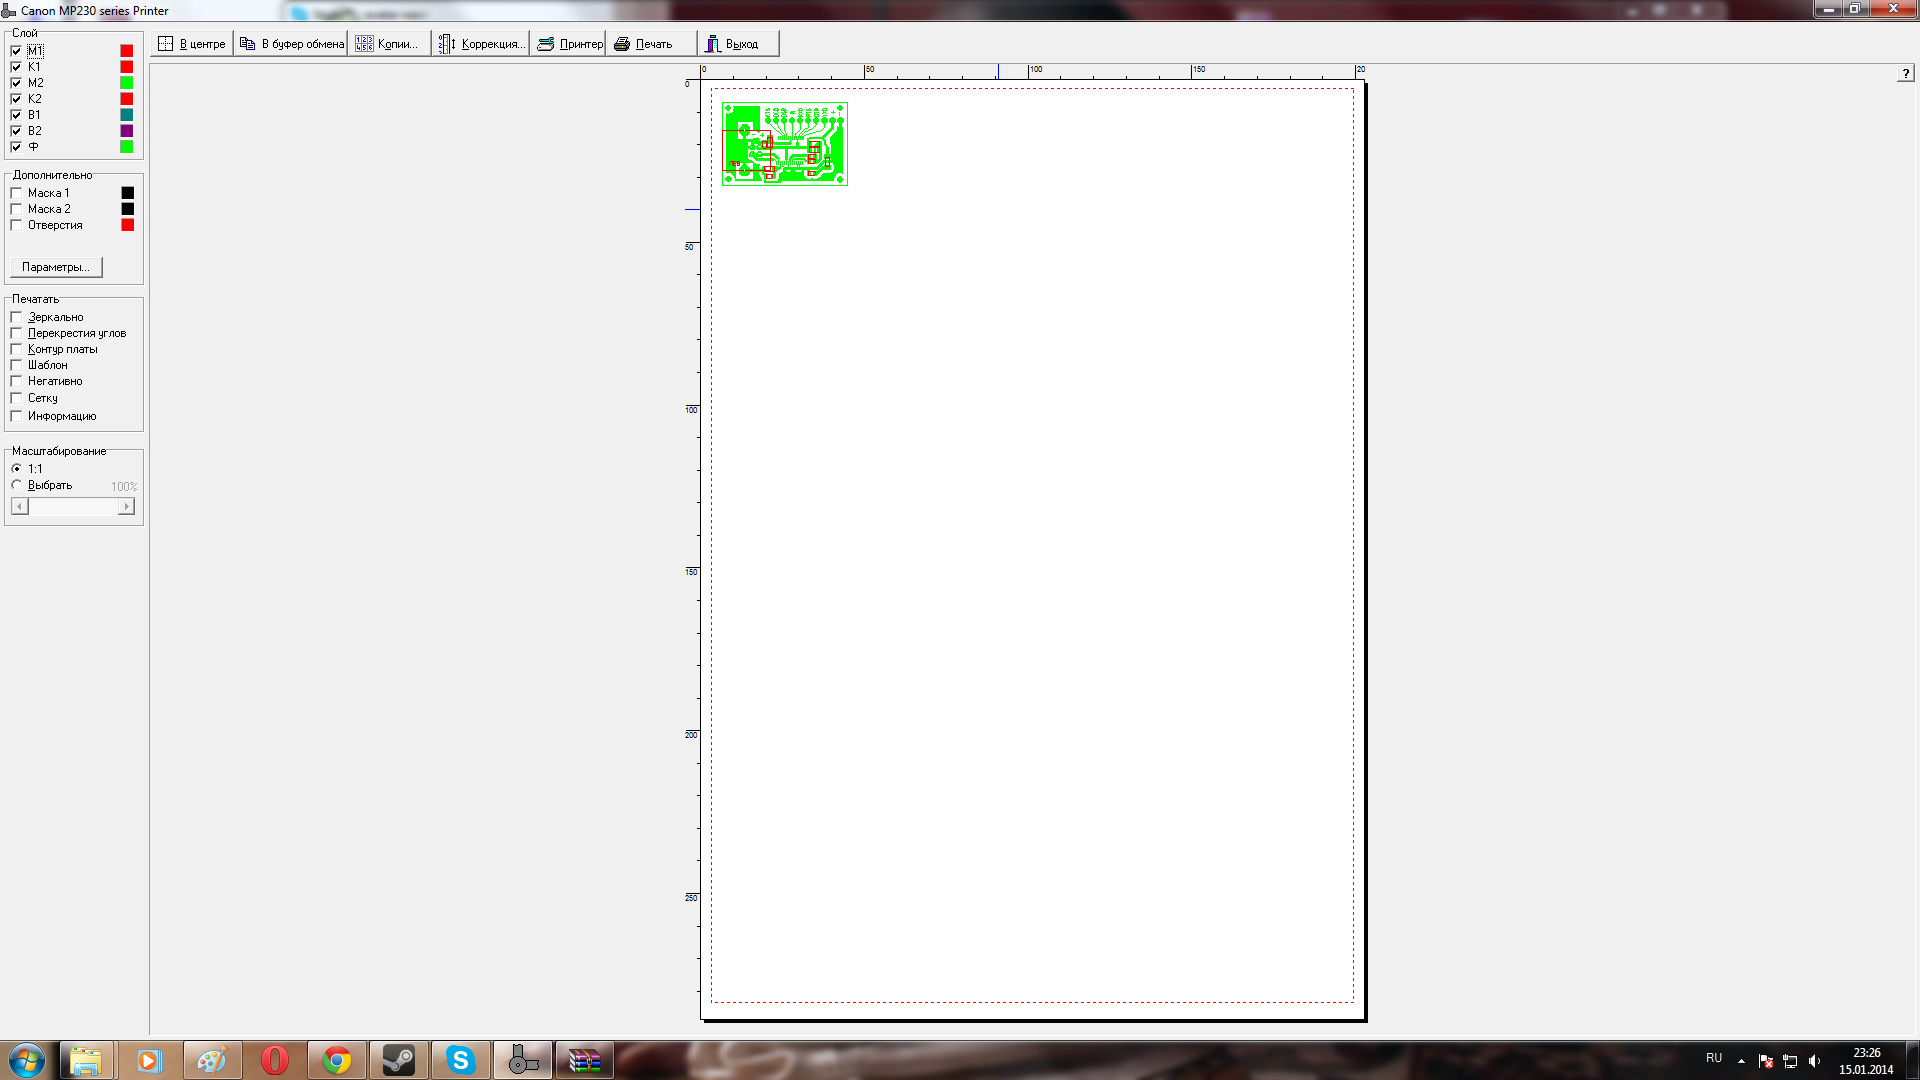Image resolution: width=1920 pixels, height=1080 pixels.
Task: Open the 'Принтер' printer setup button
Action: (x=568, y=44)
